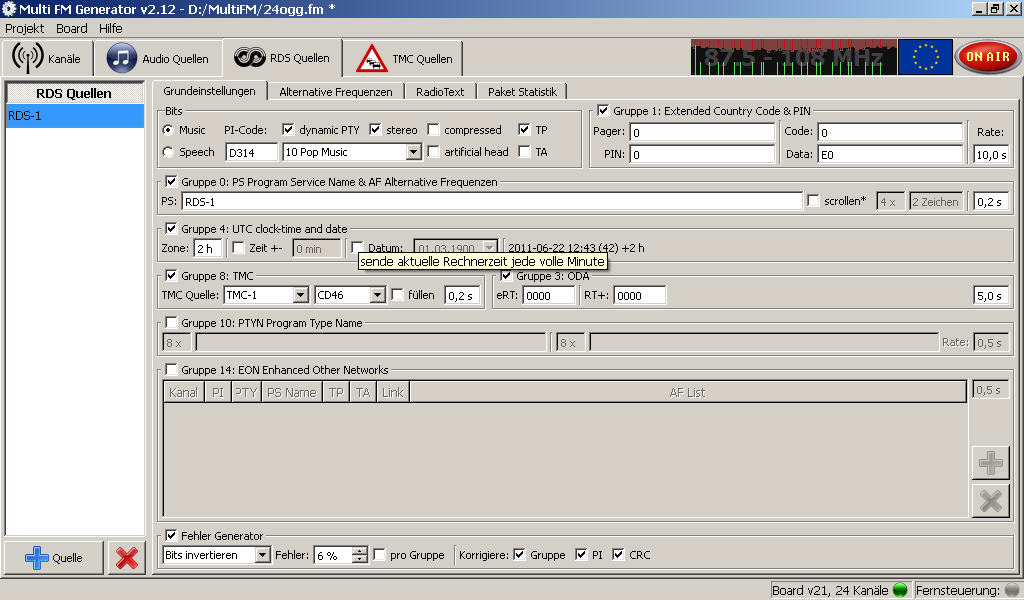Image resolution: width=1024 pixels, height=600 pixels.
Task: Toggle Gruppe 0 PS Program Service checkbox
Action: click(171, 182)
